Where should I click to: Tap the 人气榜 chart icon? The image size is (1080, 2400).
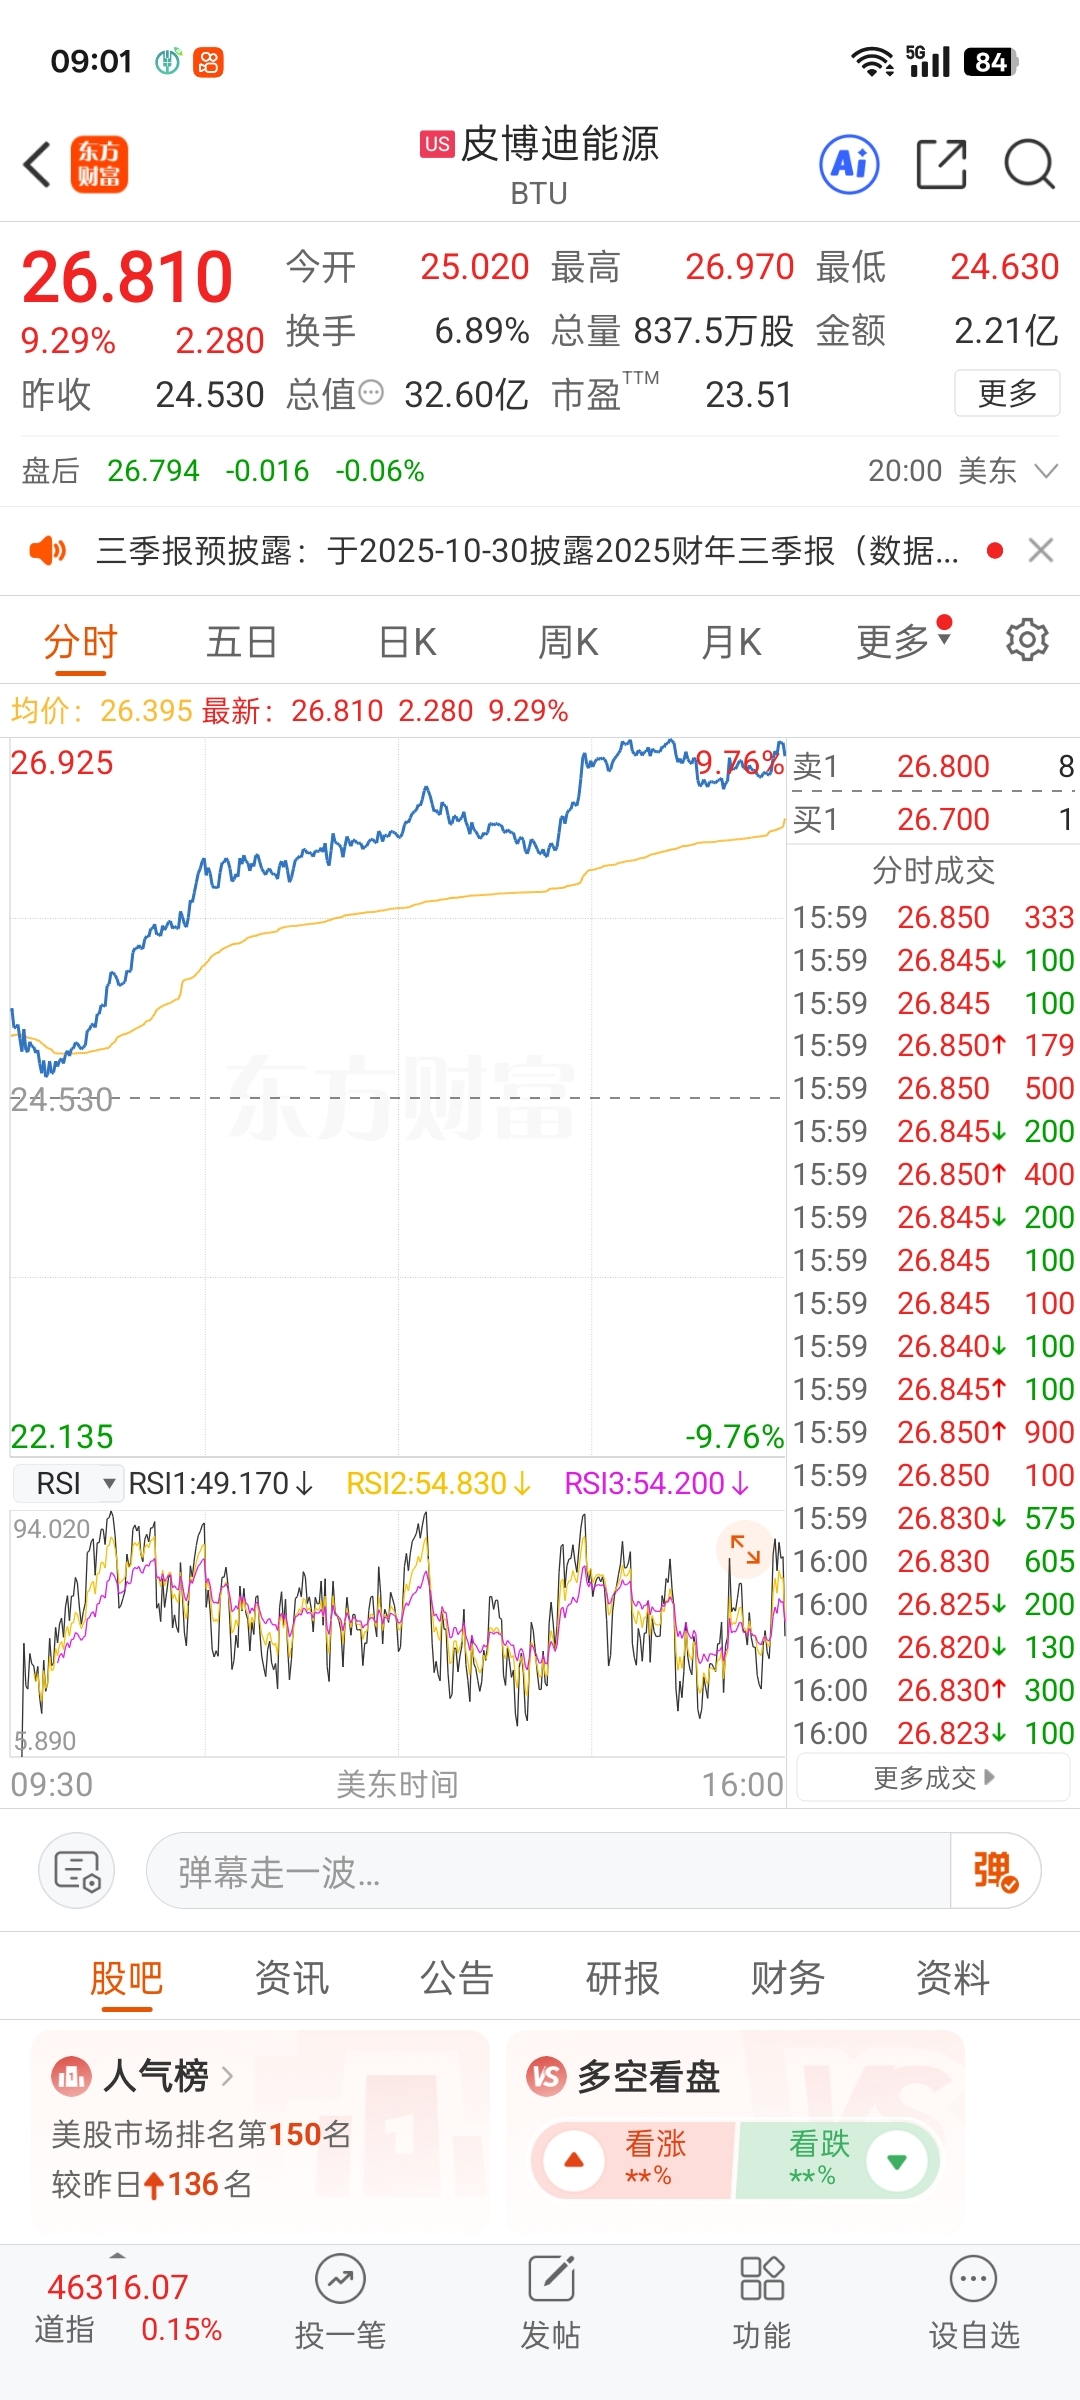click(72, 2077)
